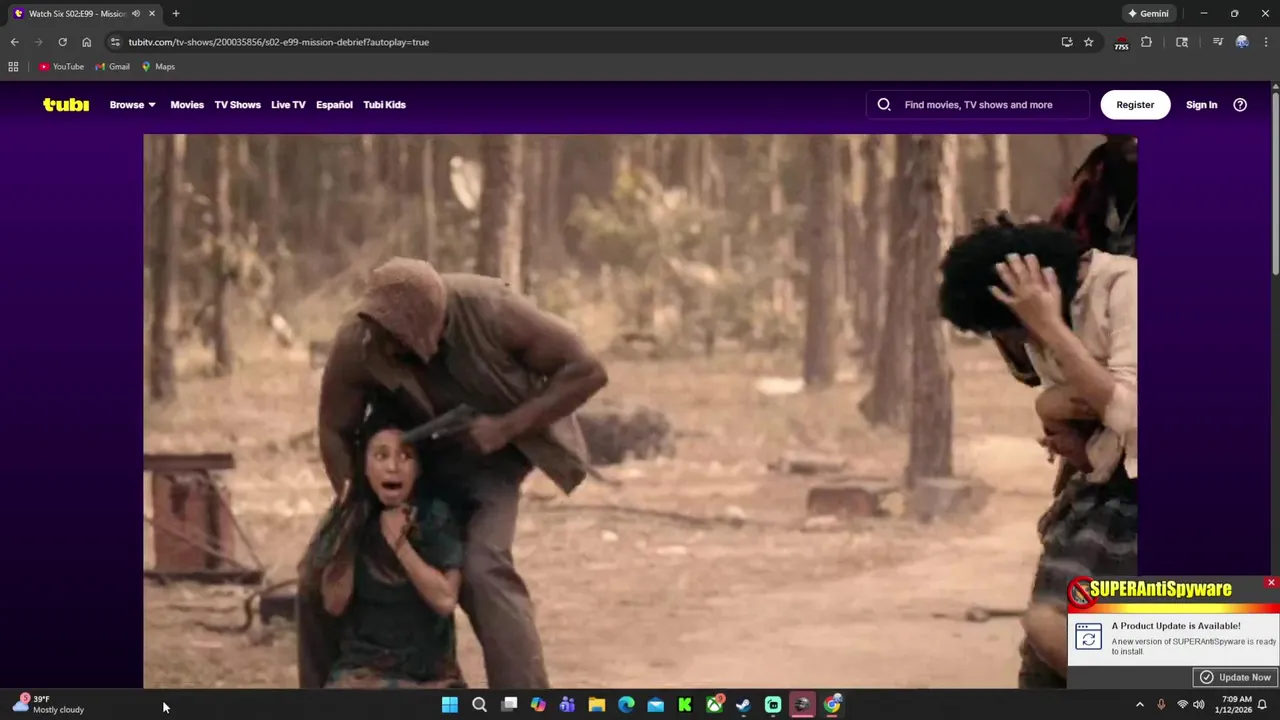Click Update Now in SUPERAntiSpyware popup

click(x=1236, y=677)
